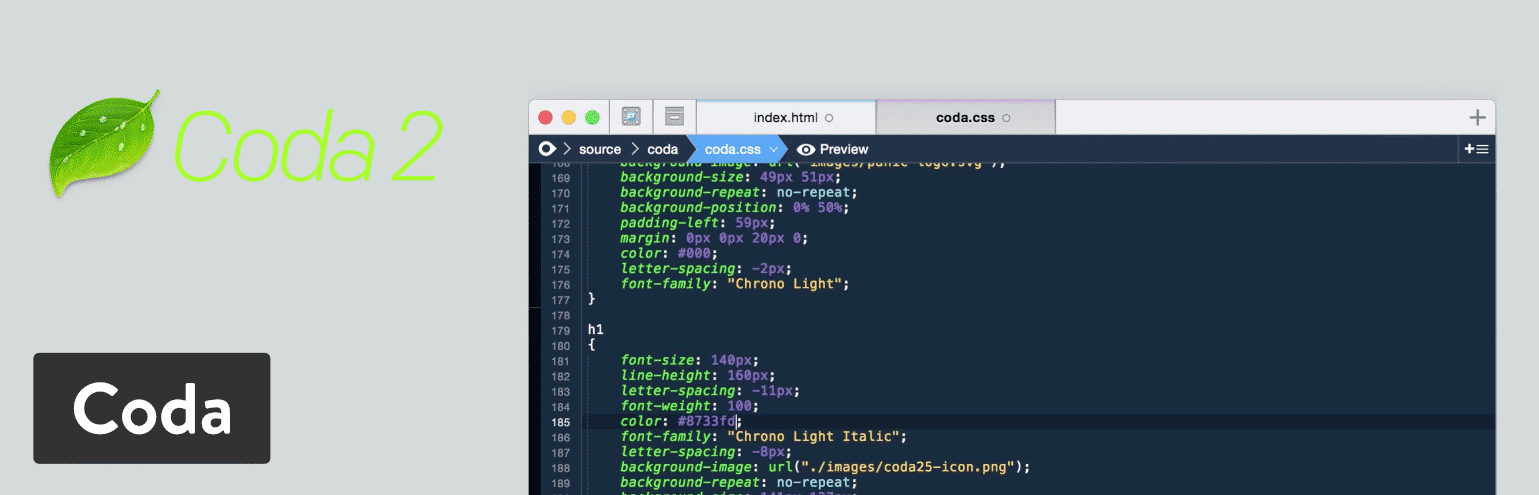The width and height of the screenshot is (1539, 495).
Task: Open the split pane icon in path bar
Action: (x=1476, y=149)
